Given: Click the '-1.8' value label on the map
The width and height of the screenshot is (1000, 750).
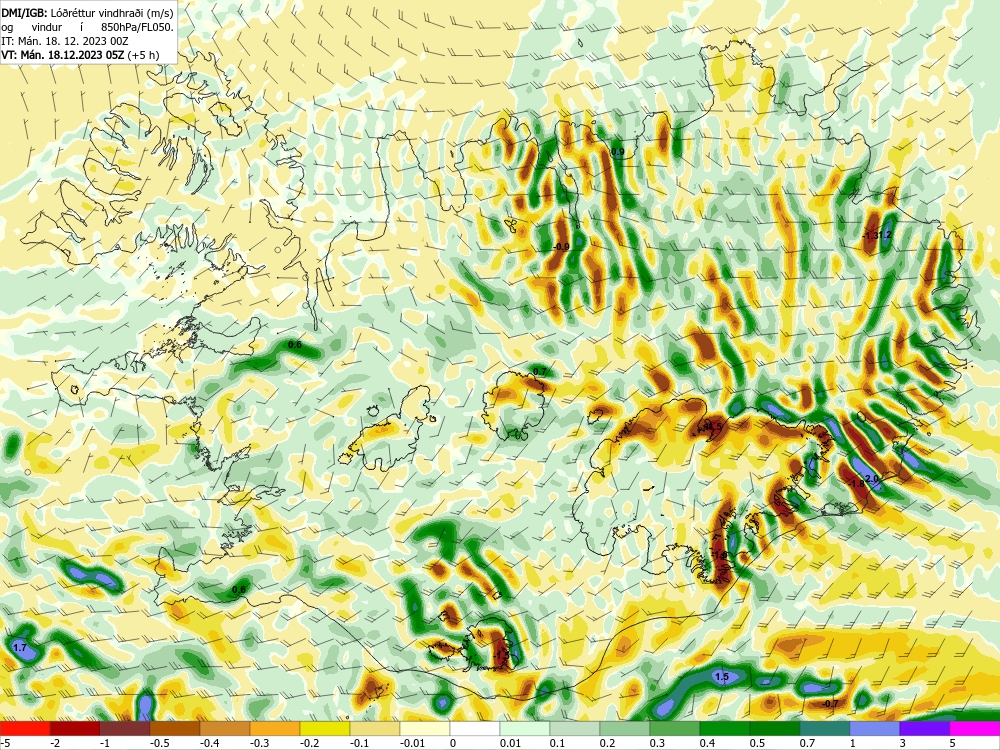Looking at the screenshot, I should tap(858, 484).
